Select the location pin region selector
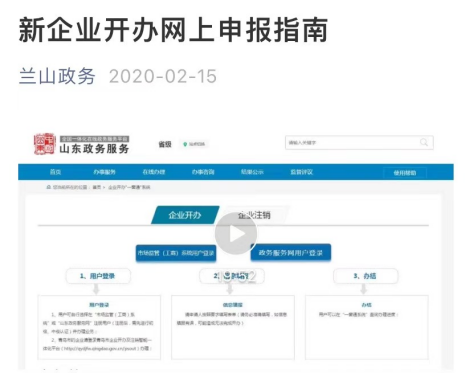The image size is (465, 373). point(194,144)
